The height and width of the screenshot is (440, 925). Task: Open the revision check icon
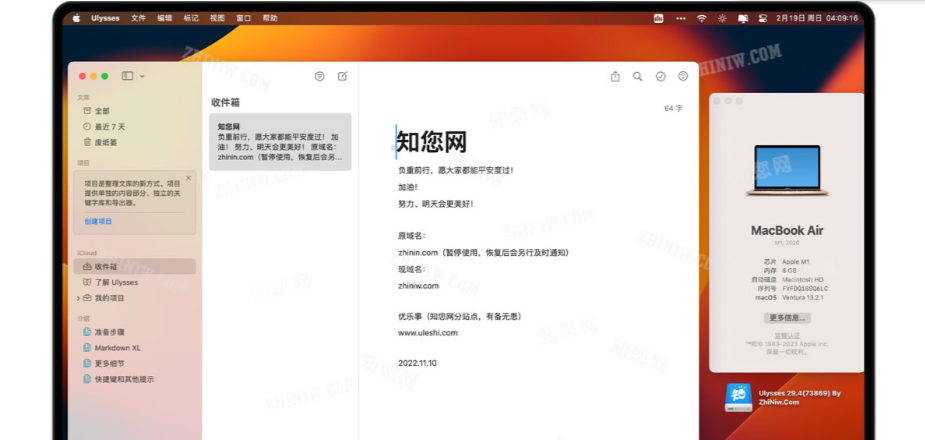pyautogui.click(x=661, y=76)
